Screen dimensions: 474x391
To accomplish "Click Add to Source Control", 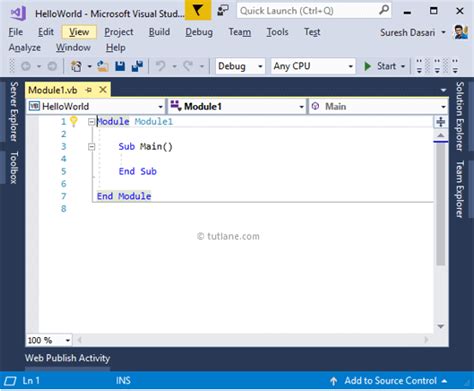I will (390, 381).
